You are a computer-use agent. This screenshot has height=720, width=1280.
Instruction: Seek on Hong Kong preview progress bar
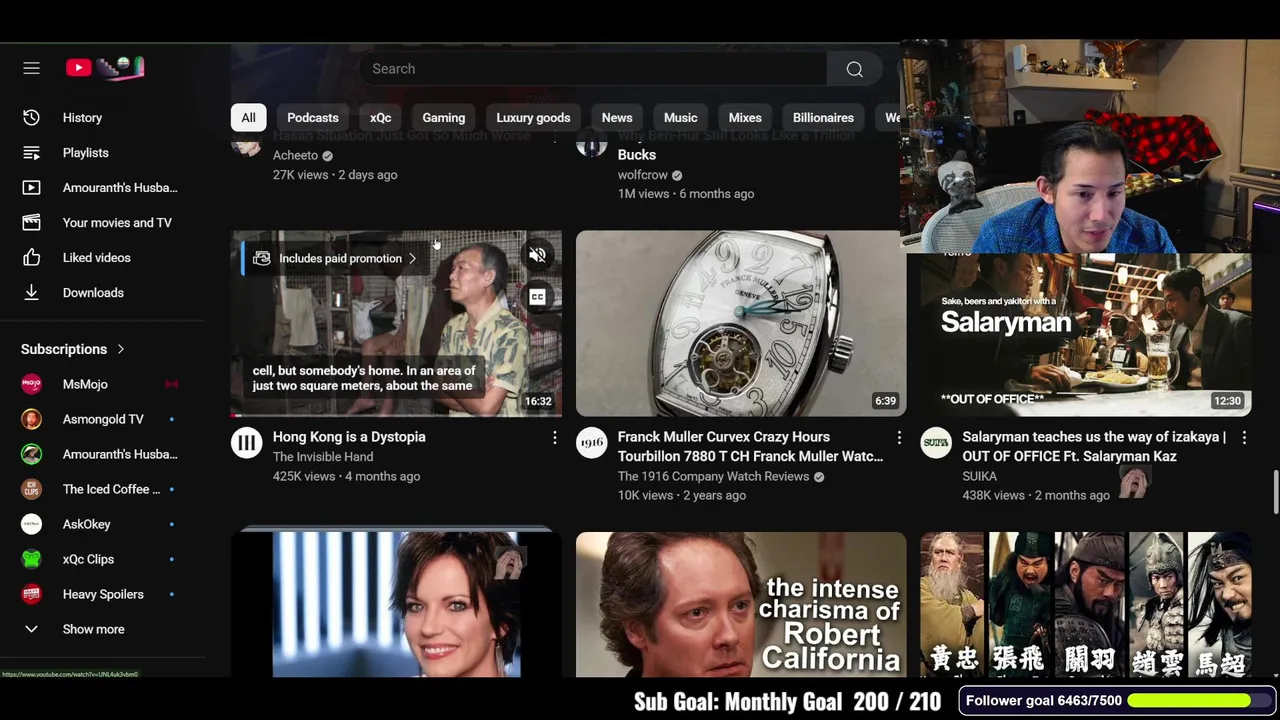396,415
